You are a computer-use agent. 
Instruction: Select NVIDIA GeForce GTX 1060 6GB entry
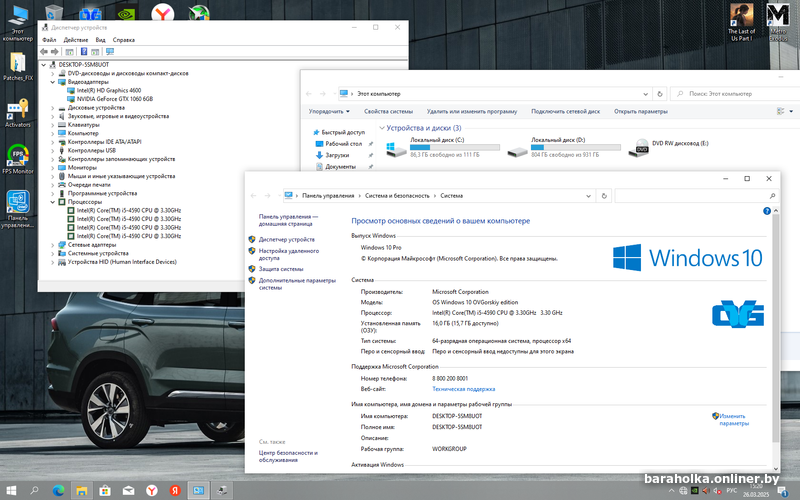115,99
